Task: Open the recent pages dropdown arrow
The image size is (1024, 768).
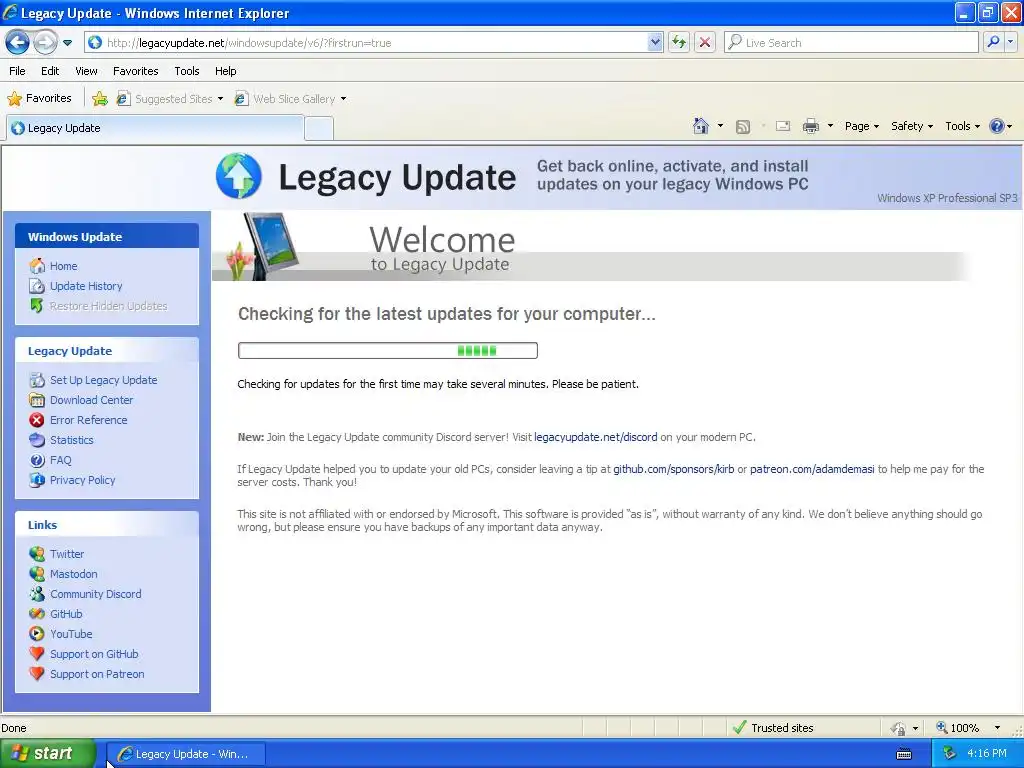Action: click(x=67, y=43)
